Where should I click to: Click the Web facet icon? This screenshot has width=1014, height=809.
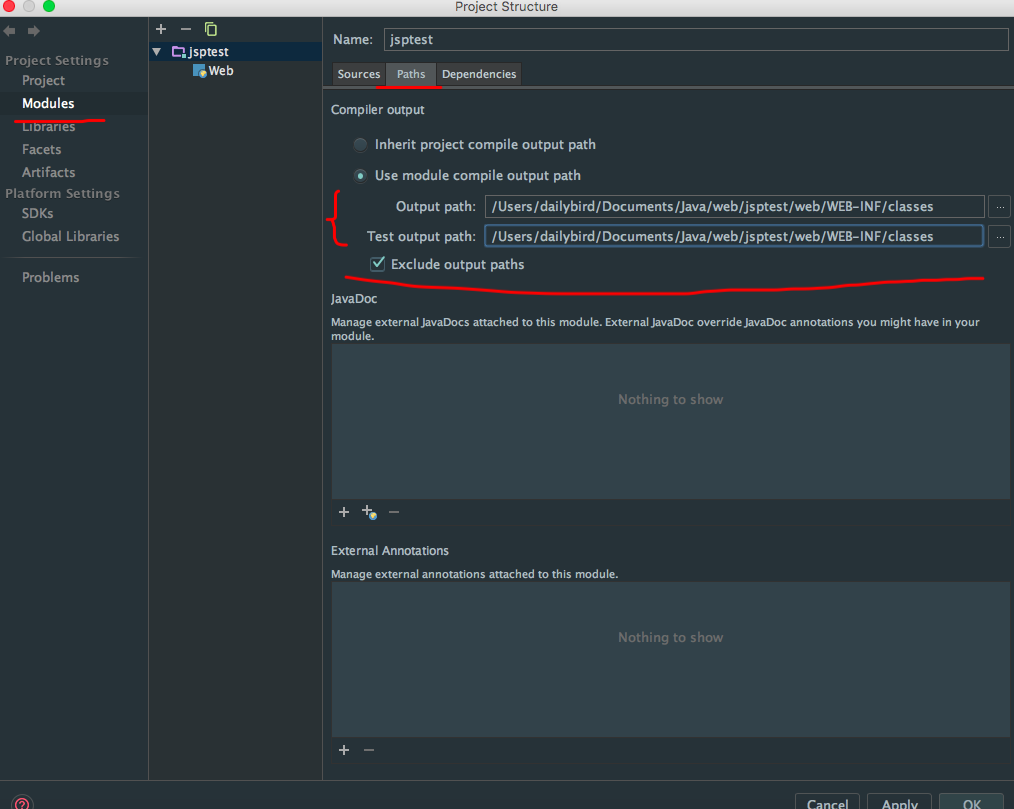pyautogui.click(x=199, y=71)
